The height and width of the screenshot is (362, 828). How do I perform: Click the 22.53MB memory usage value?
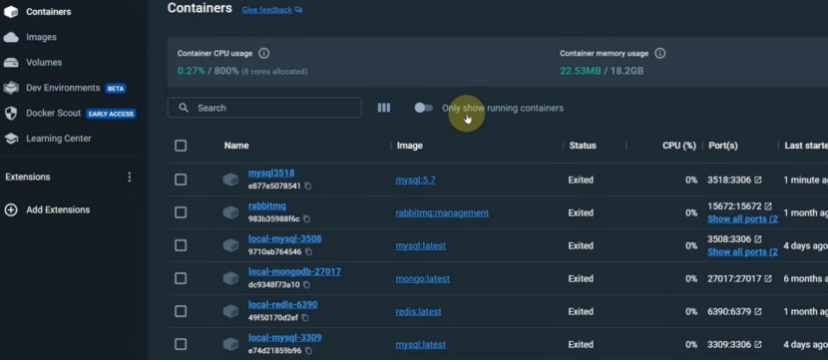[x=580, y=71]
